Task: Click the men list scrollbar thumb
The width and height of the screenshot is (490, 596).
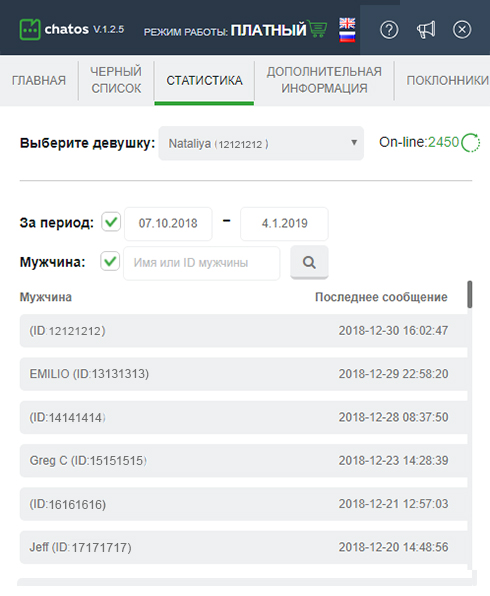Action: click(x=470, y=295)
